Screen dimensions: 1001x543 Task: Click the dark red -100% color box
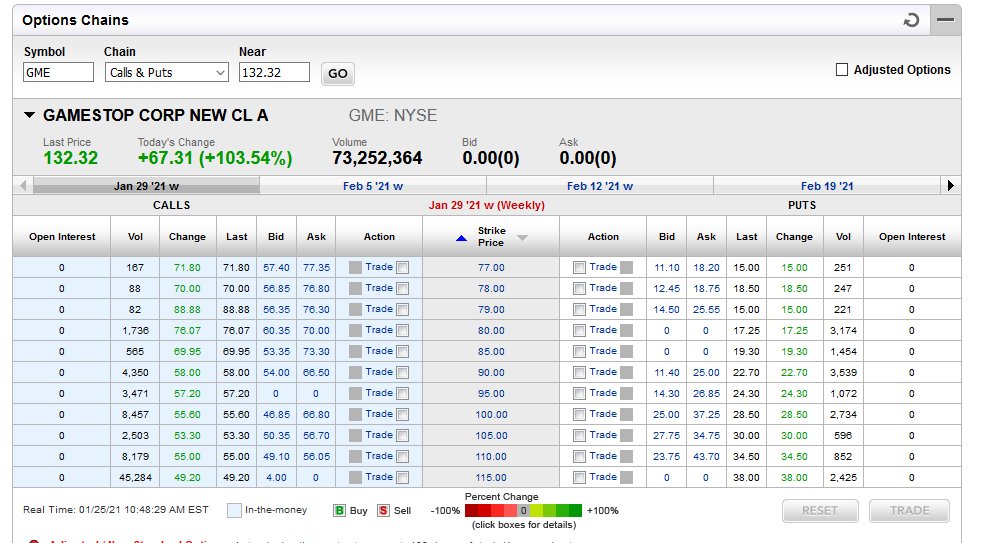pyautogui.click(x=471, y=510)
